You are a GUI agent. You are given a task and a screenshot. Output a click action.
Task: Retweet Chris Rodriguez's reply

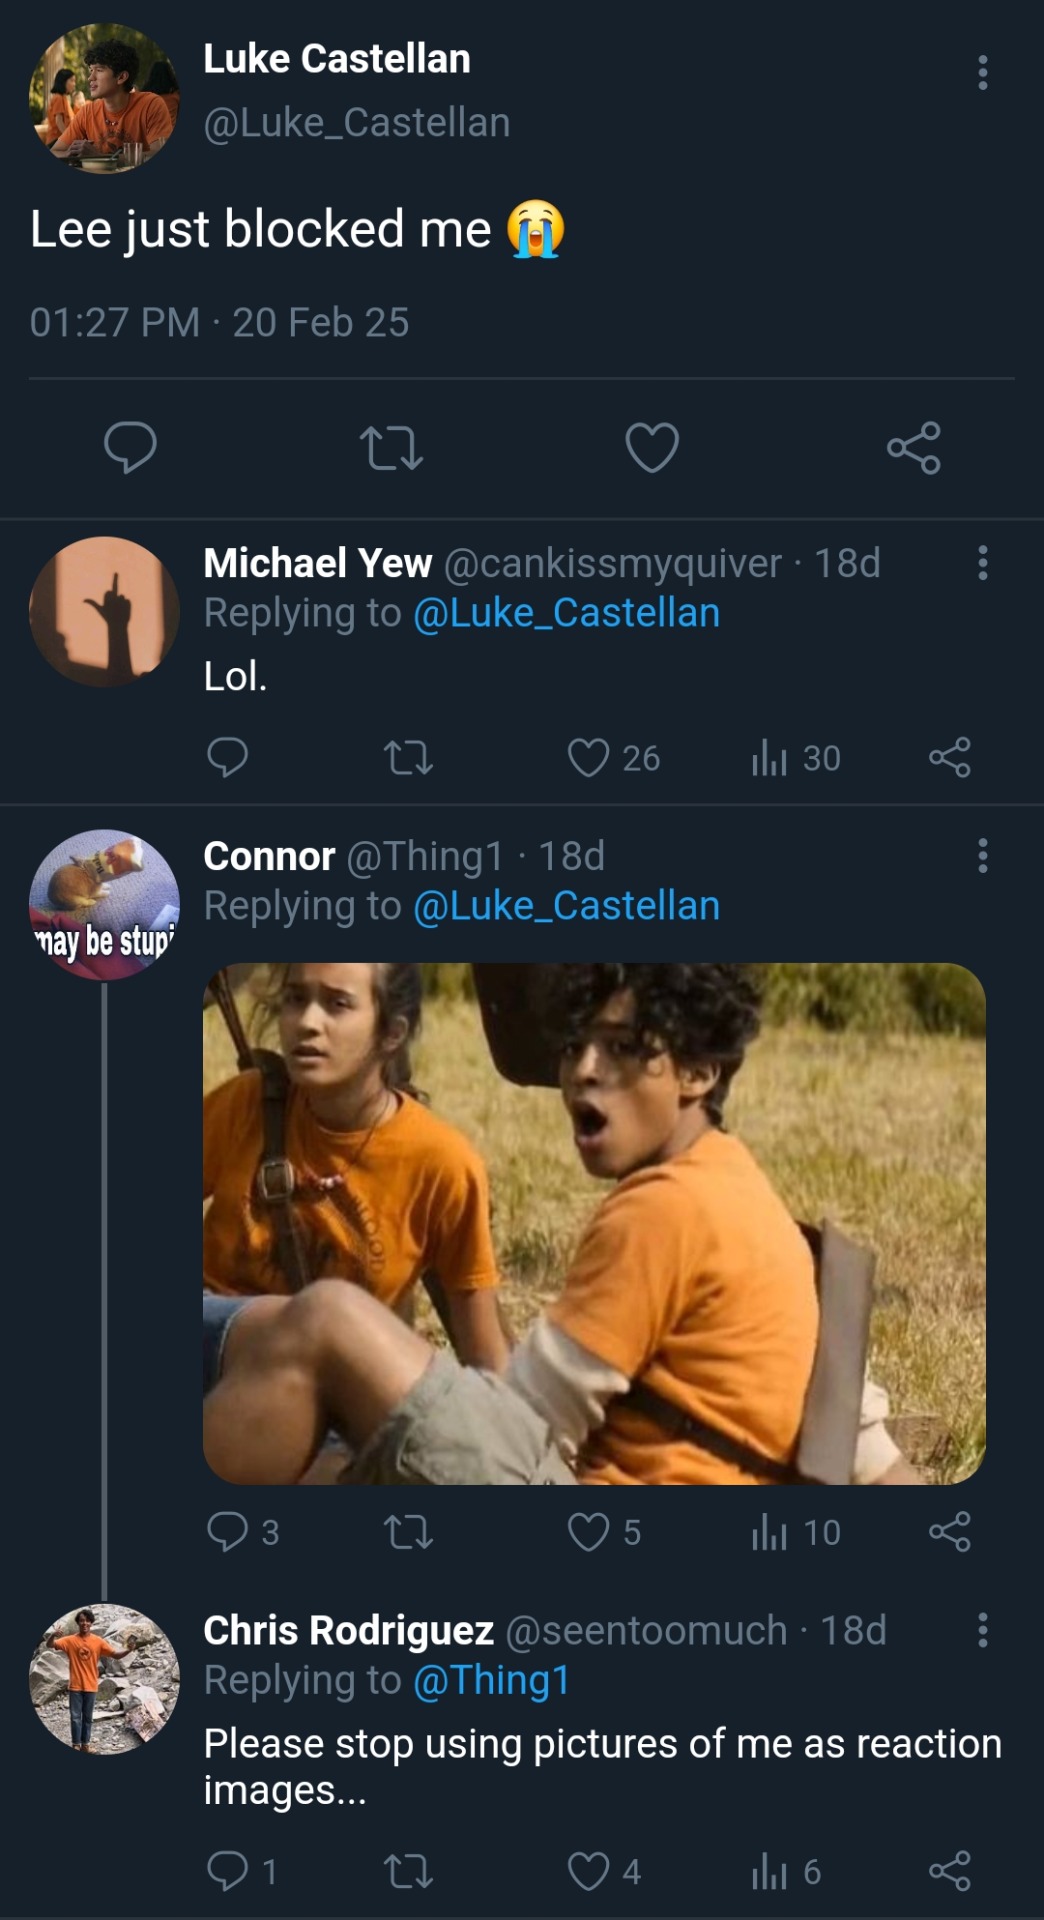408,1871
